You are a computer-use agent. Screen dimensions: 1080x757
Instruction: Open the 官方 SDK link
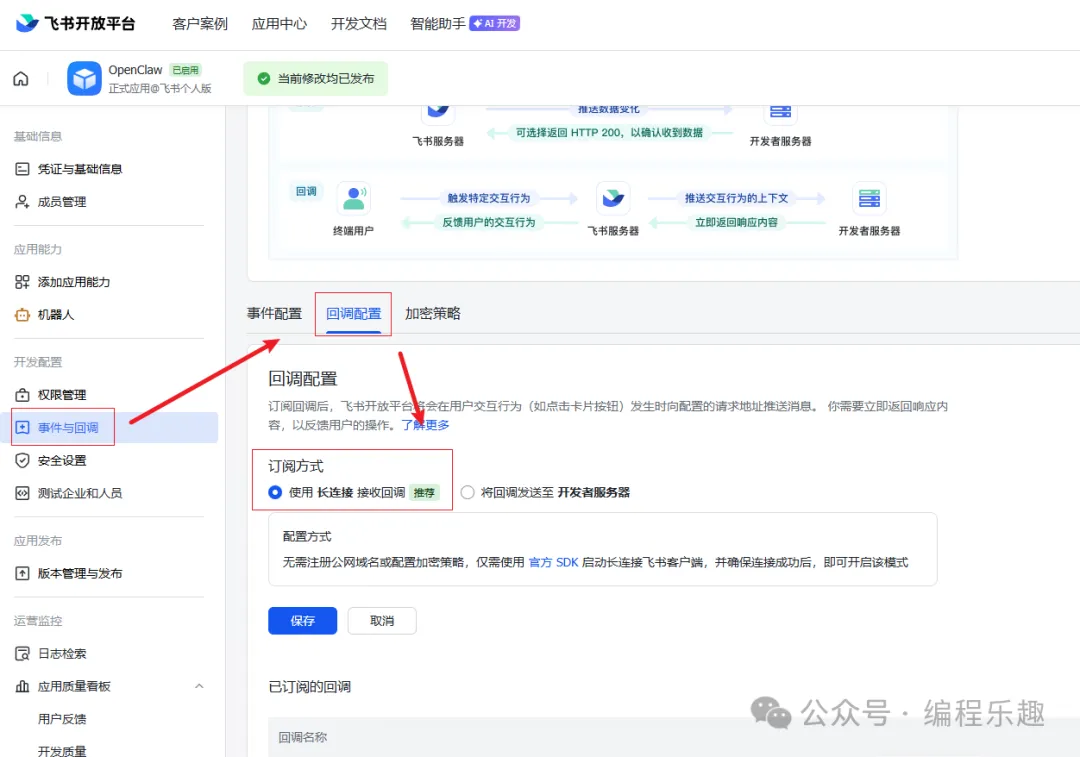point(554,562)
